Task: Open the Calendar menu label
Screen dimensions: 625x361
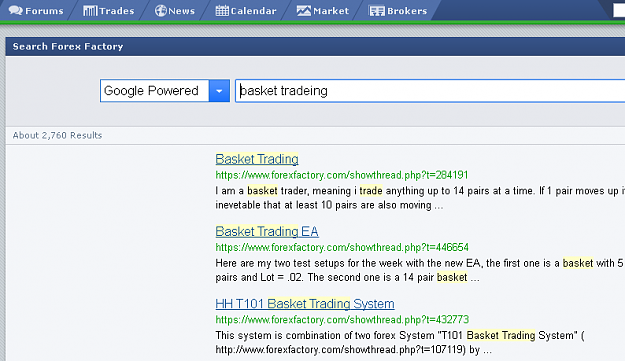Action: (x=254, y=11)
